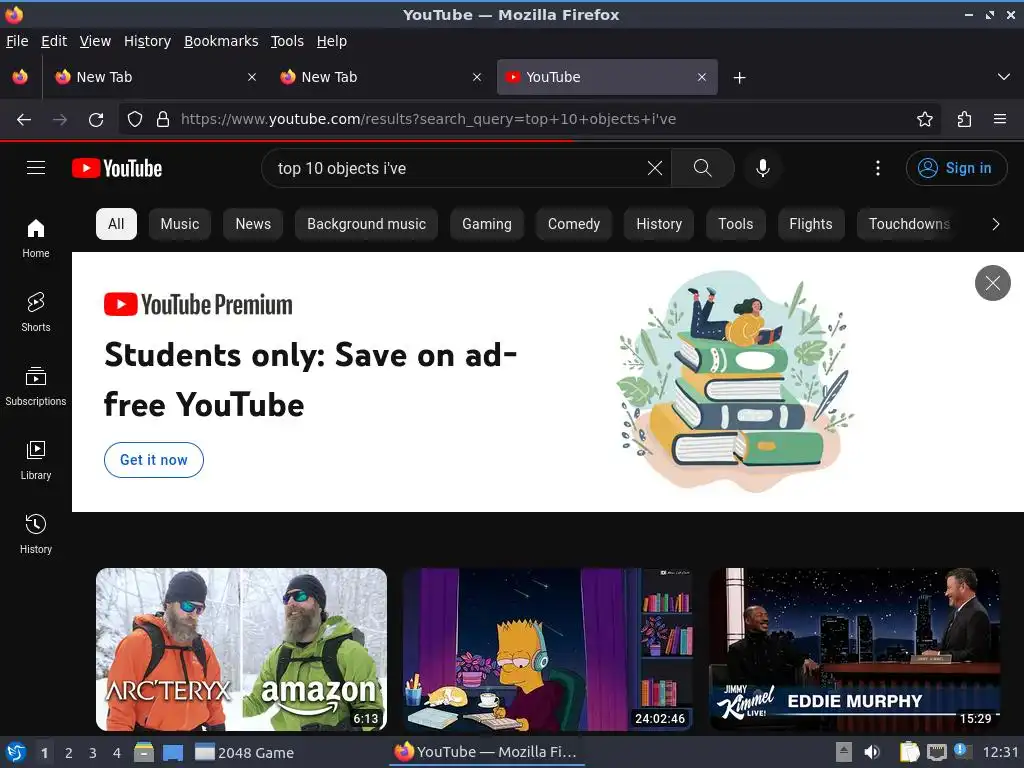The height and width of the screenshot is (768, 1024).
Task: Click the magnifier search button
Action: [x=703, y=168]
